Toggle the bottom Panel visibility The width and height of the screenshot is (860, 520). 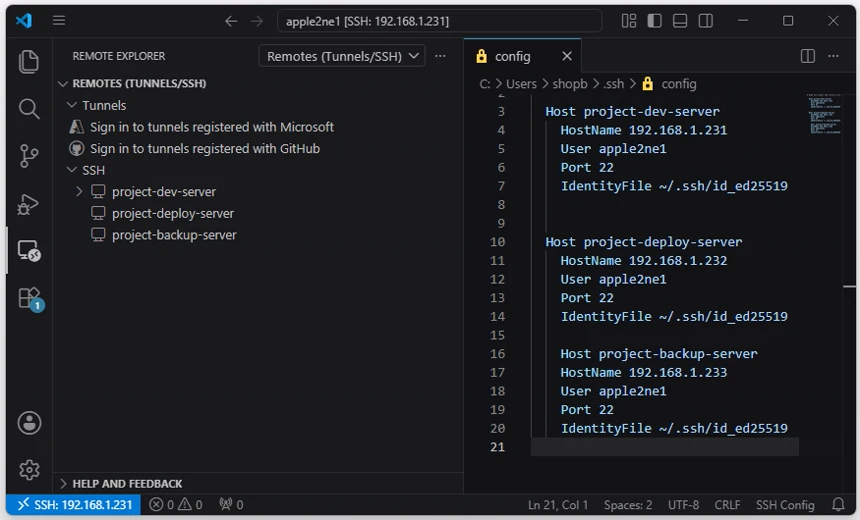pyautogui.click(x=680, y=21)
